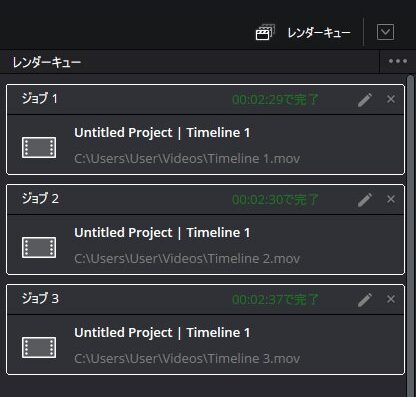Click the Timeline 1.mov output path
Viewport: 416px width, 397px height.
(187, 158)
